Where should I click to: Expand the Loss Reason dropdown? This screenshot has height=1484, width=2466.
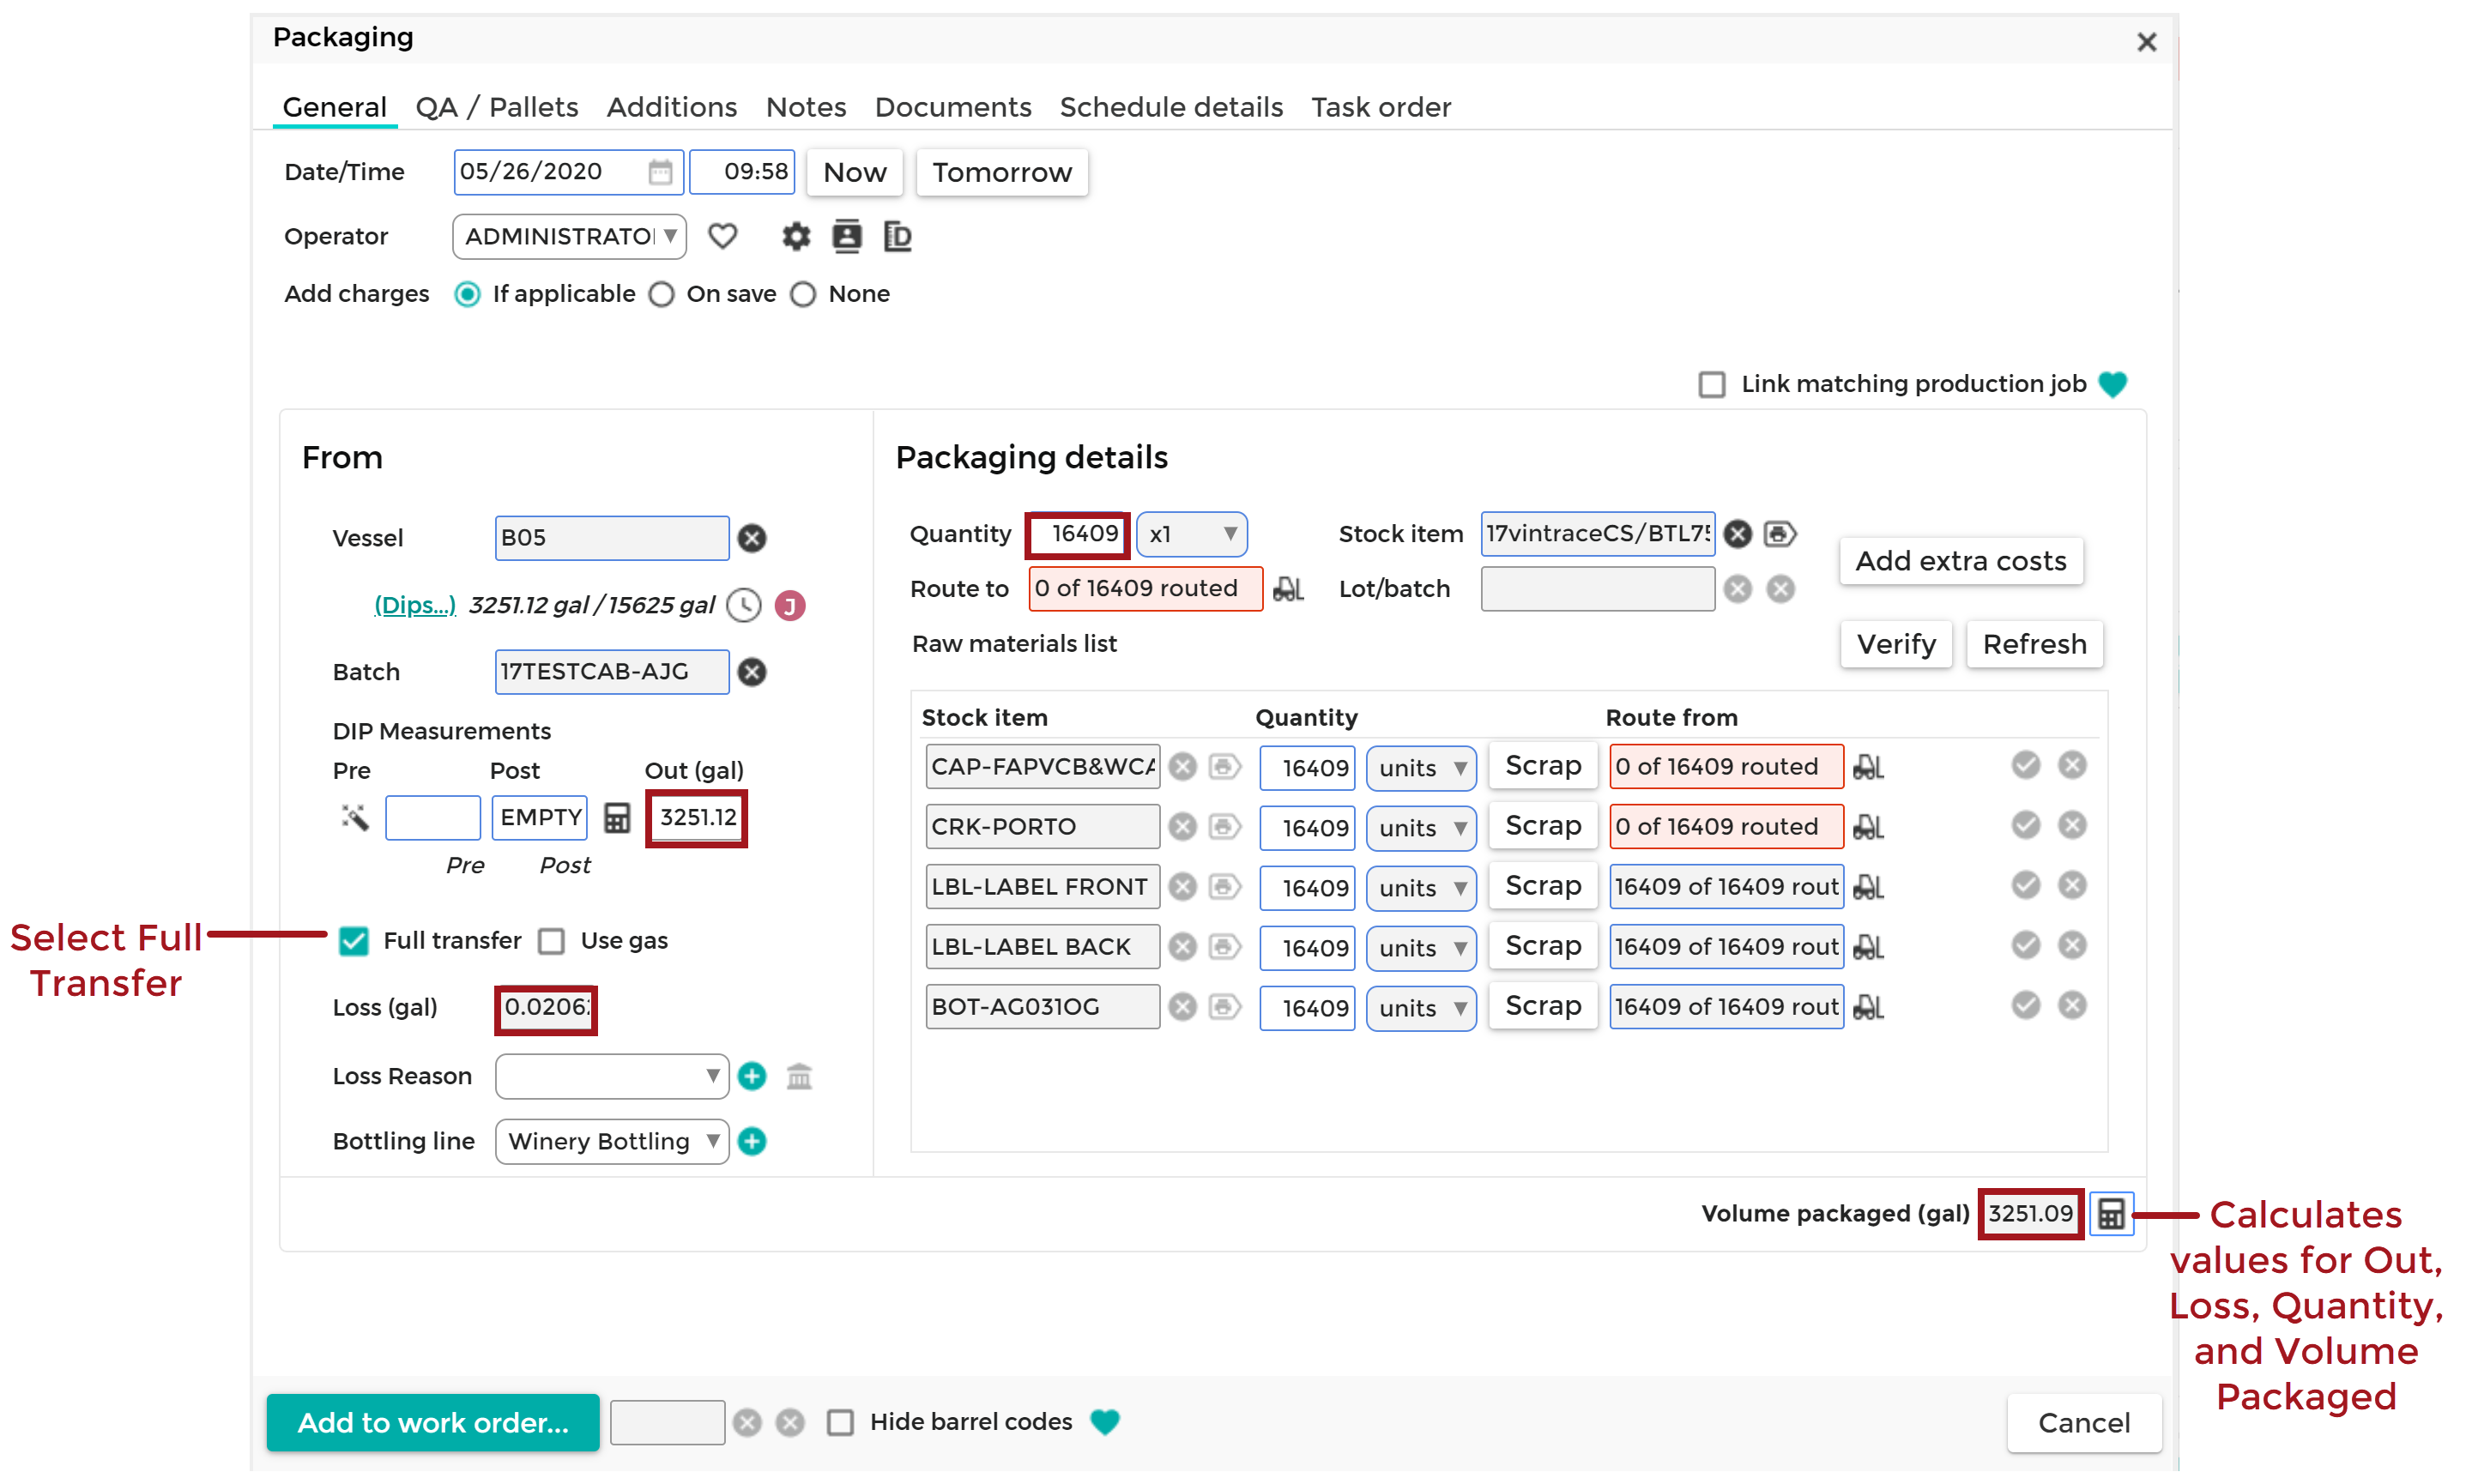pos(611,1076)
